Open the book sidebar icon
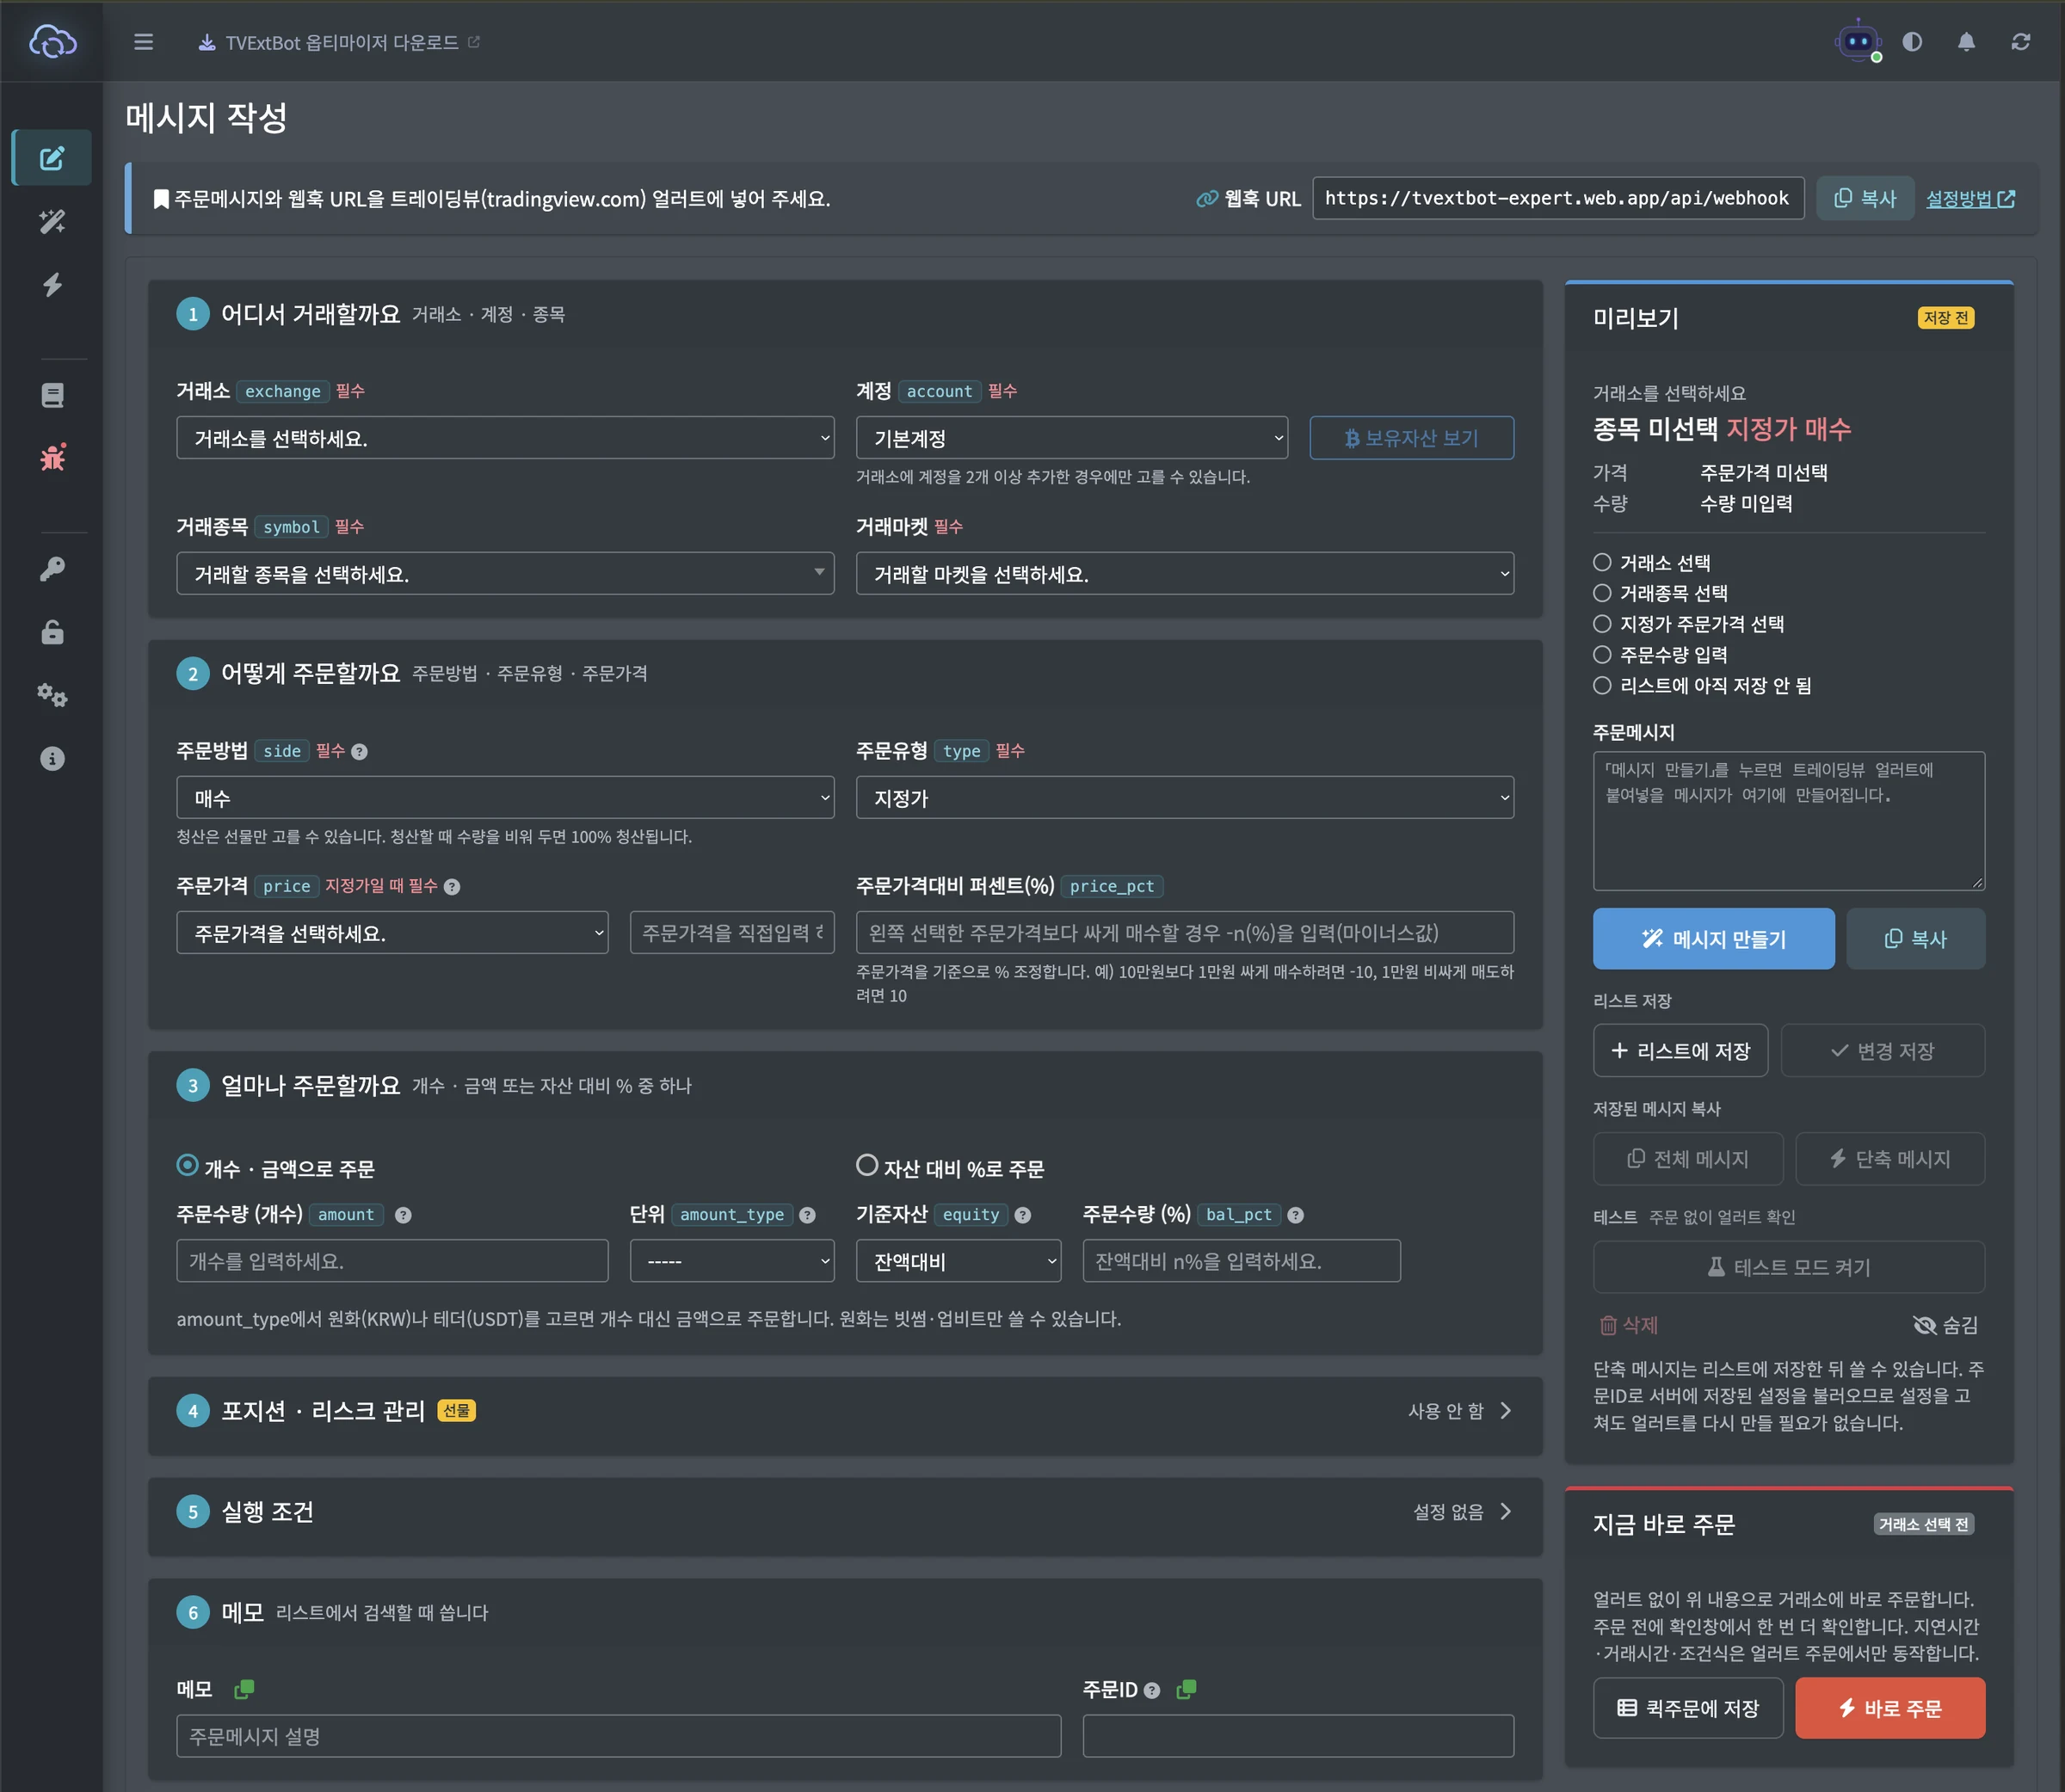This screenshot has height=1792, width=2065. pos(52,395)
